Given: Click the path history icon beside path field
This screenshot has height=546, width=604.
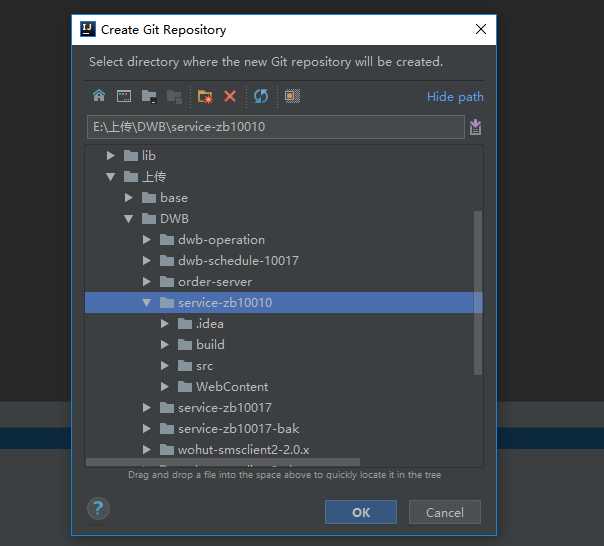Looking at the screenshot, I should click(475, 127).
